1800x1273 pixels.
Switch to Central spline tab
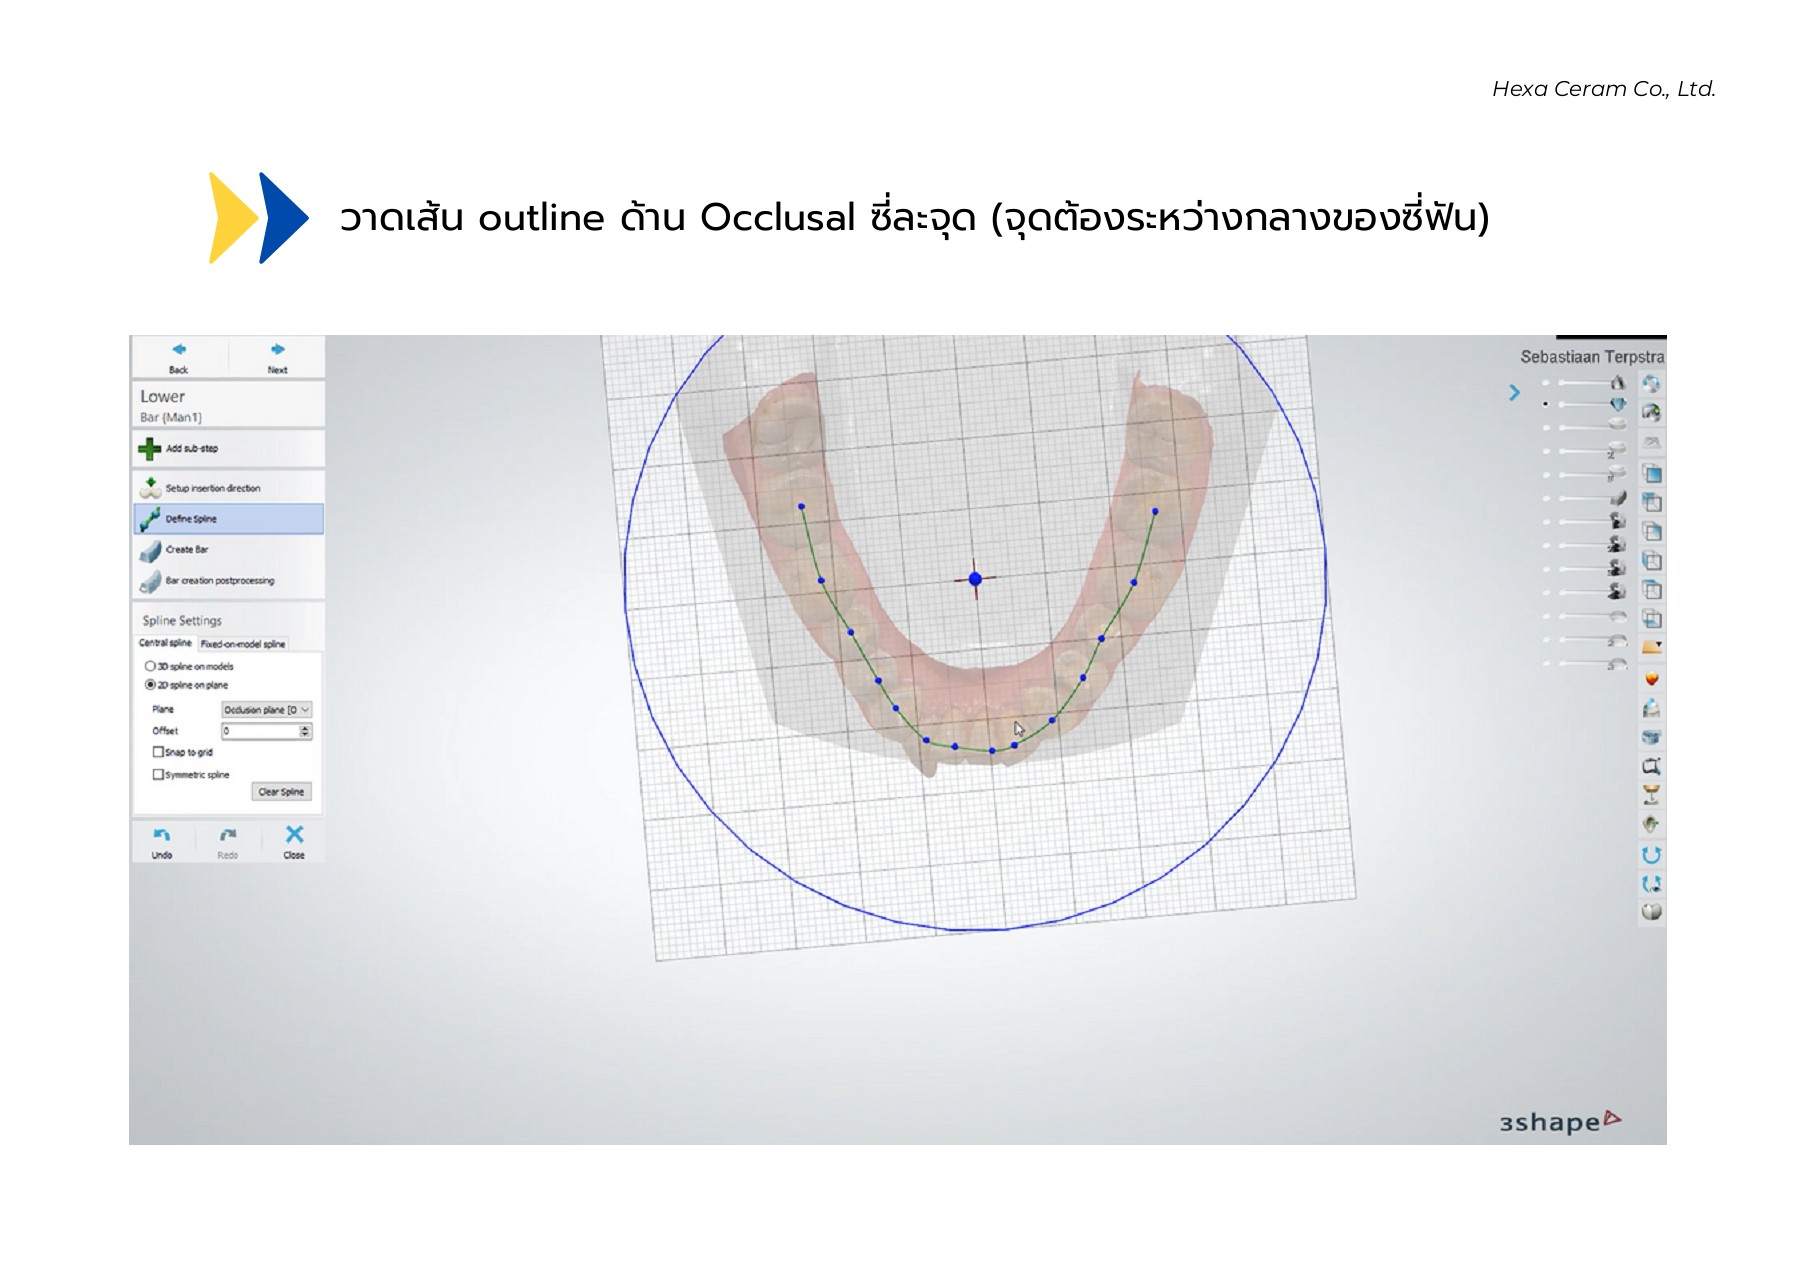click(x=165, y=643)
